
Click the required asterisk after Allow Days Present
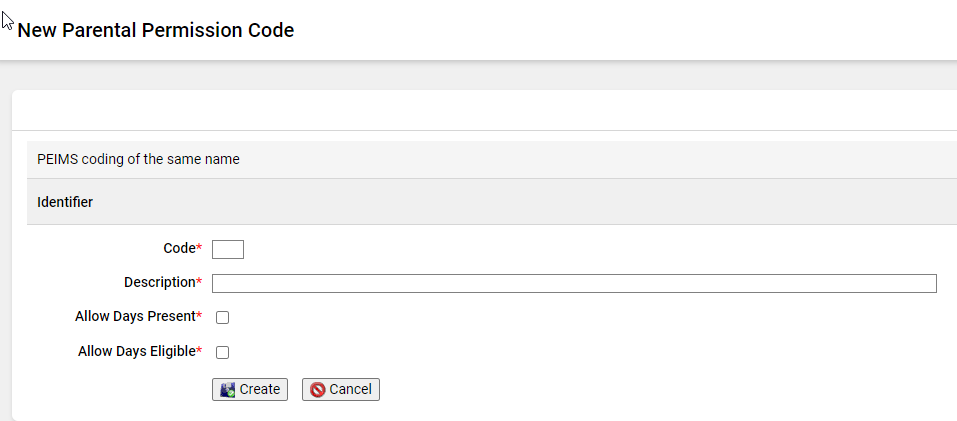coord(199,315)
